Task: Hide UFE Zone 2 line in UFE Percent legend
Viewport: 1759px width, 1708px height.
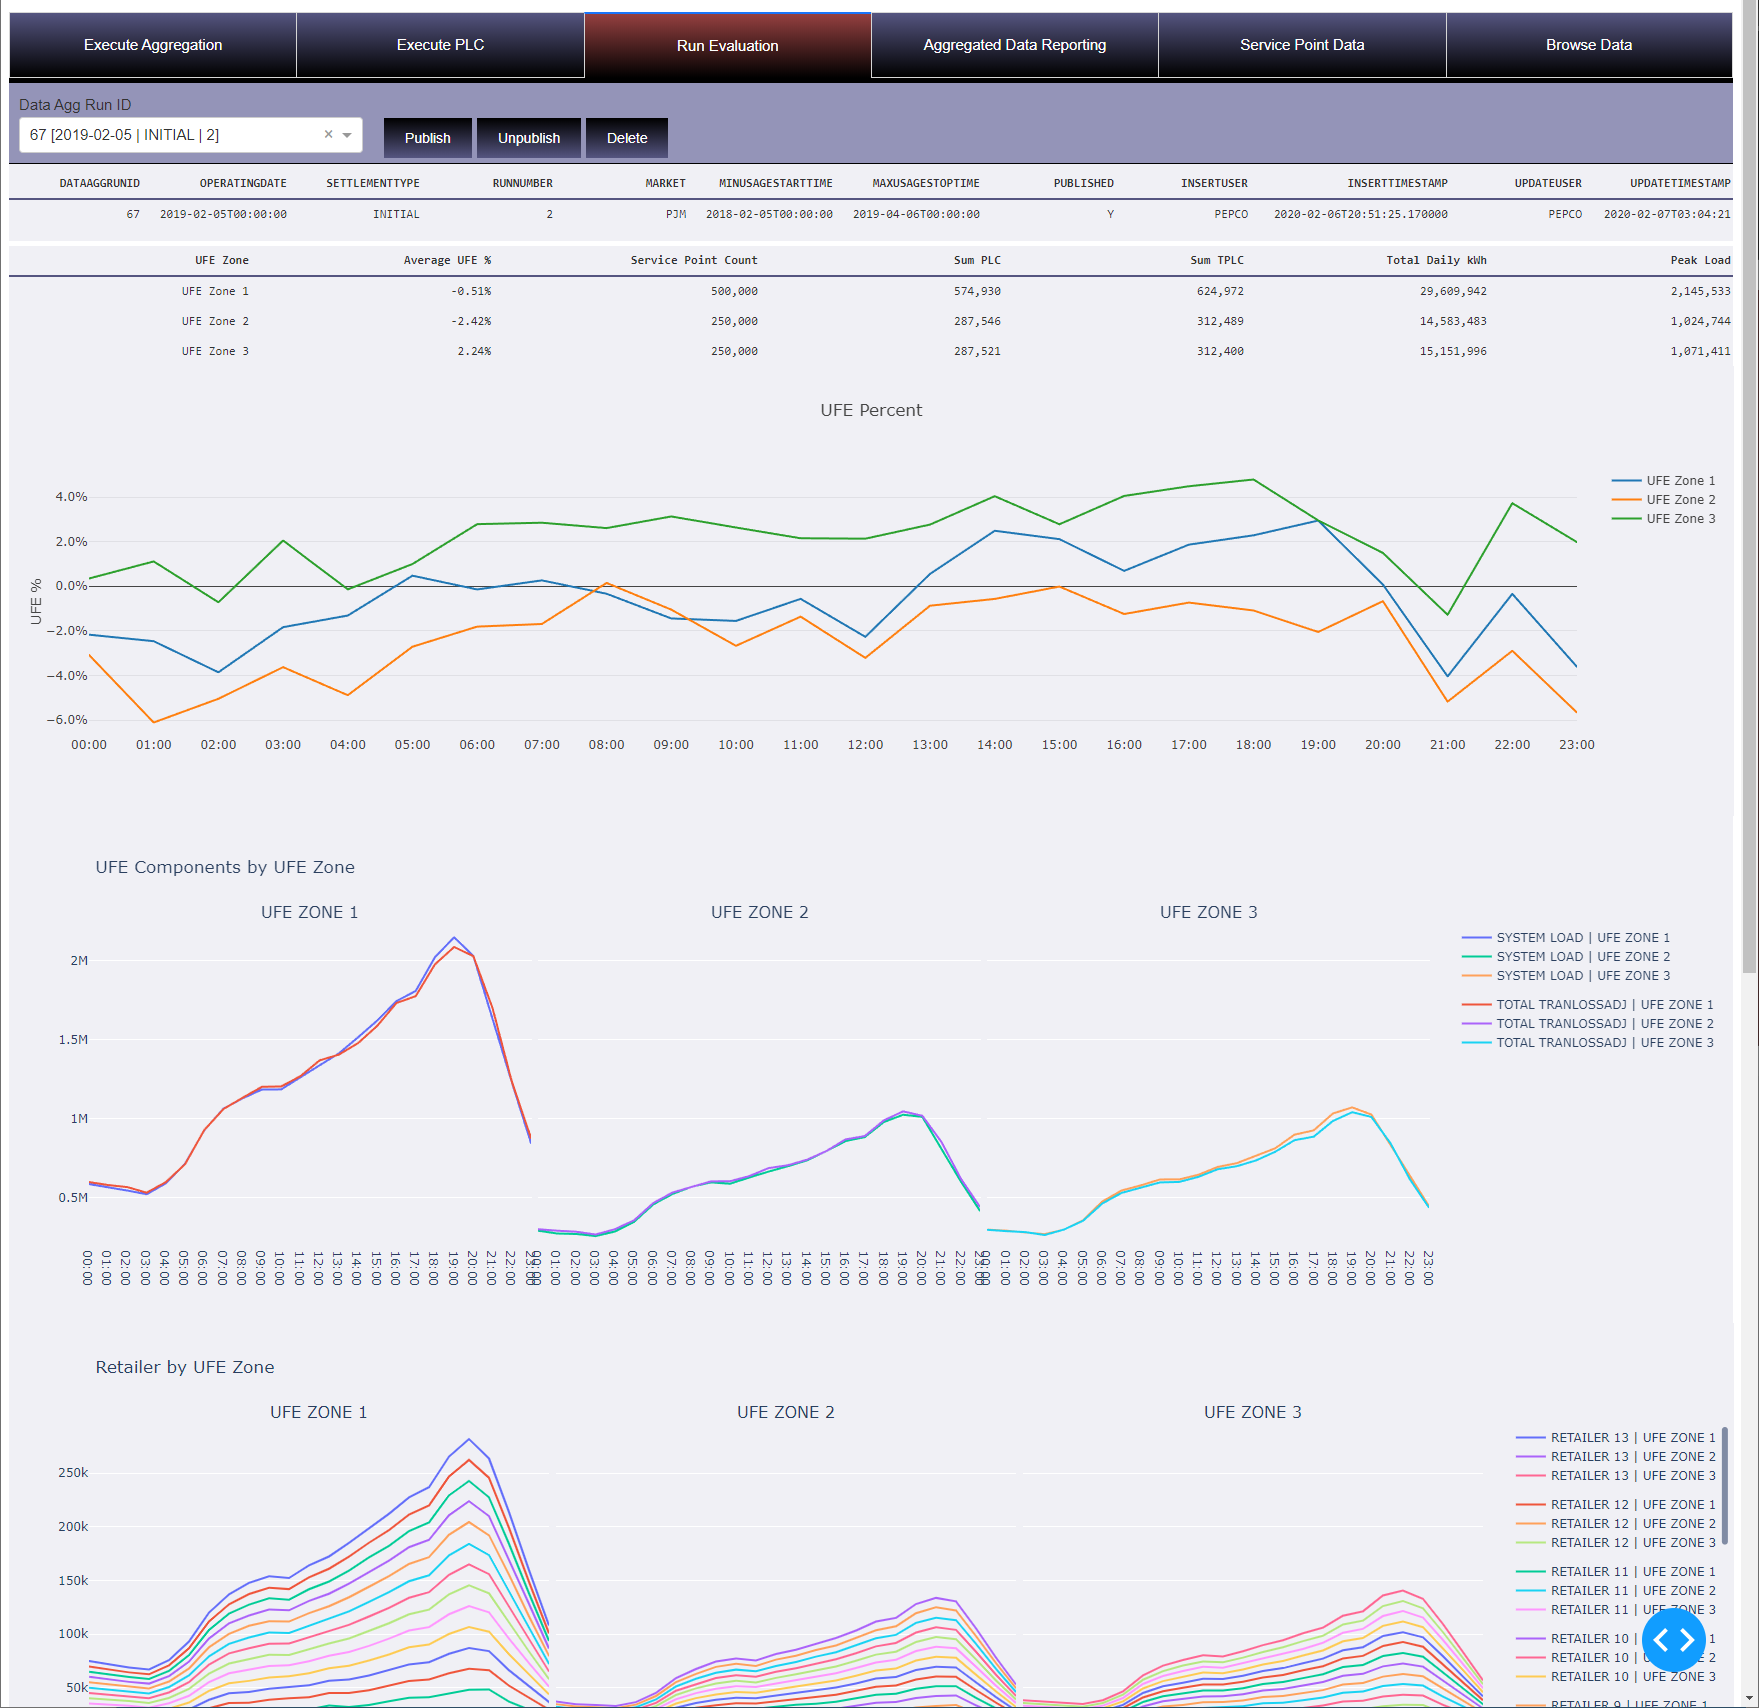Action: [x=1664, y=500]
